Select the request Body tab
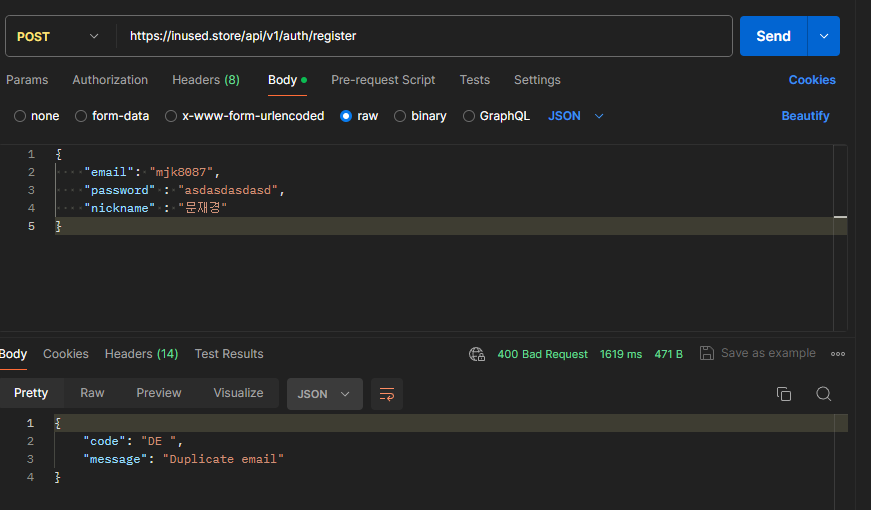This screenshot has width=871, height=510. tap(287, 80)
